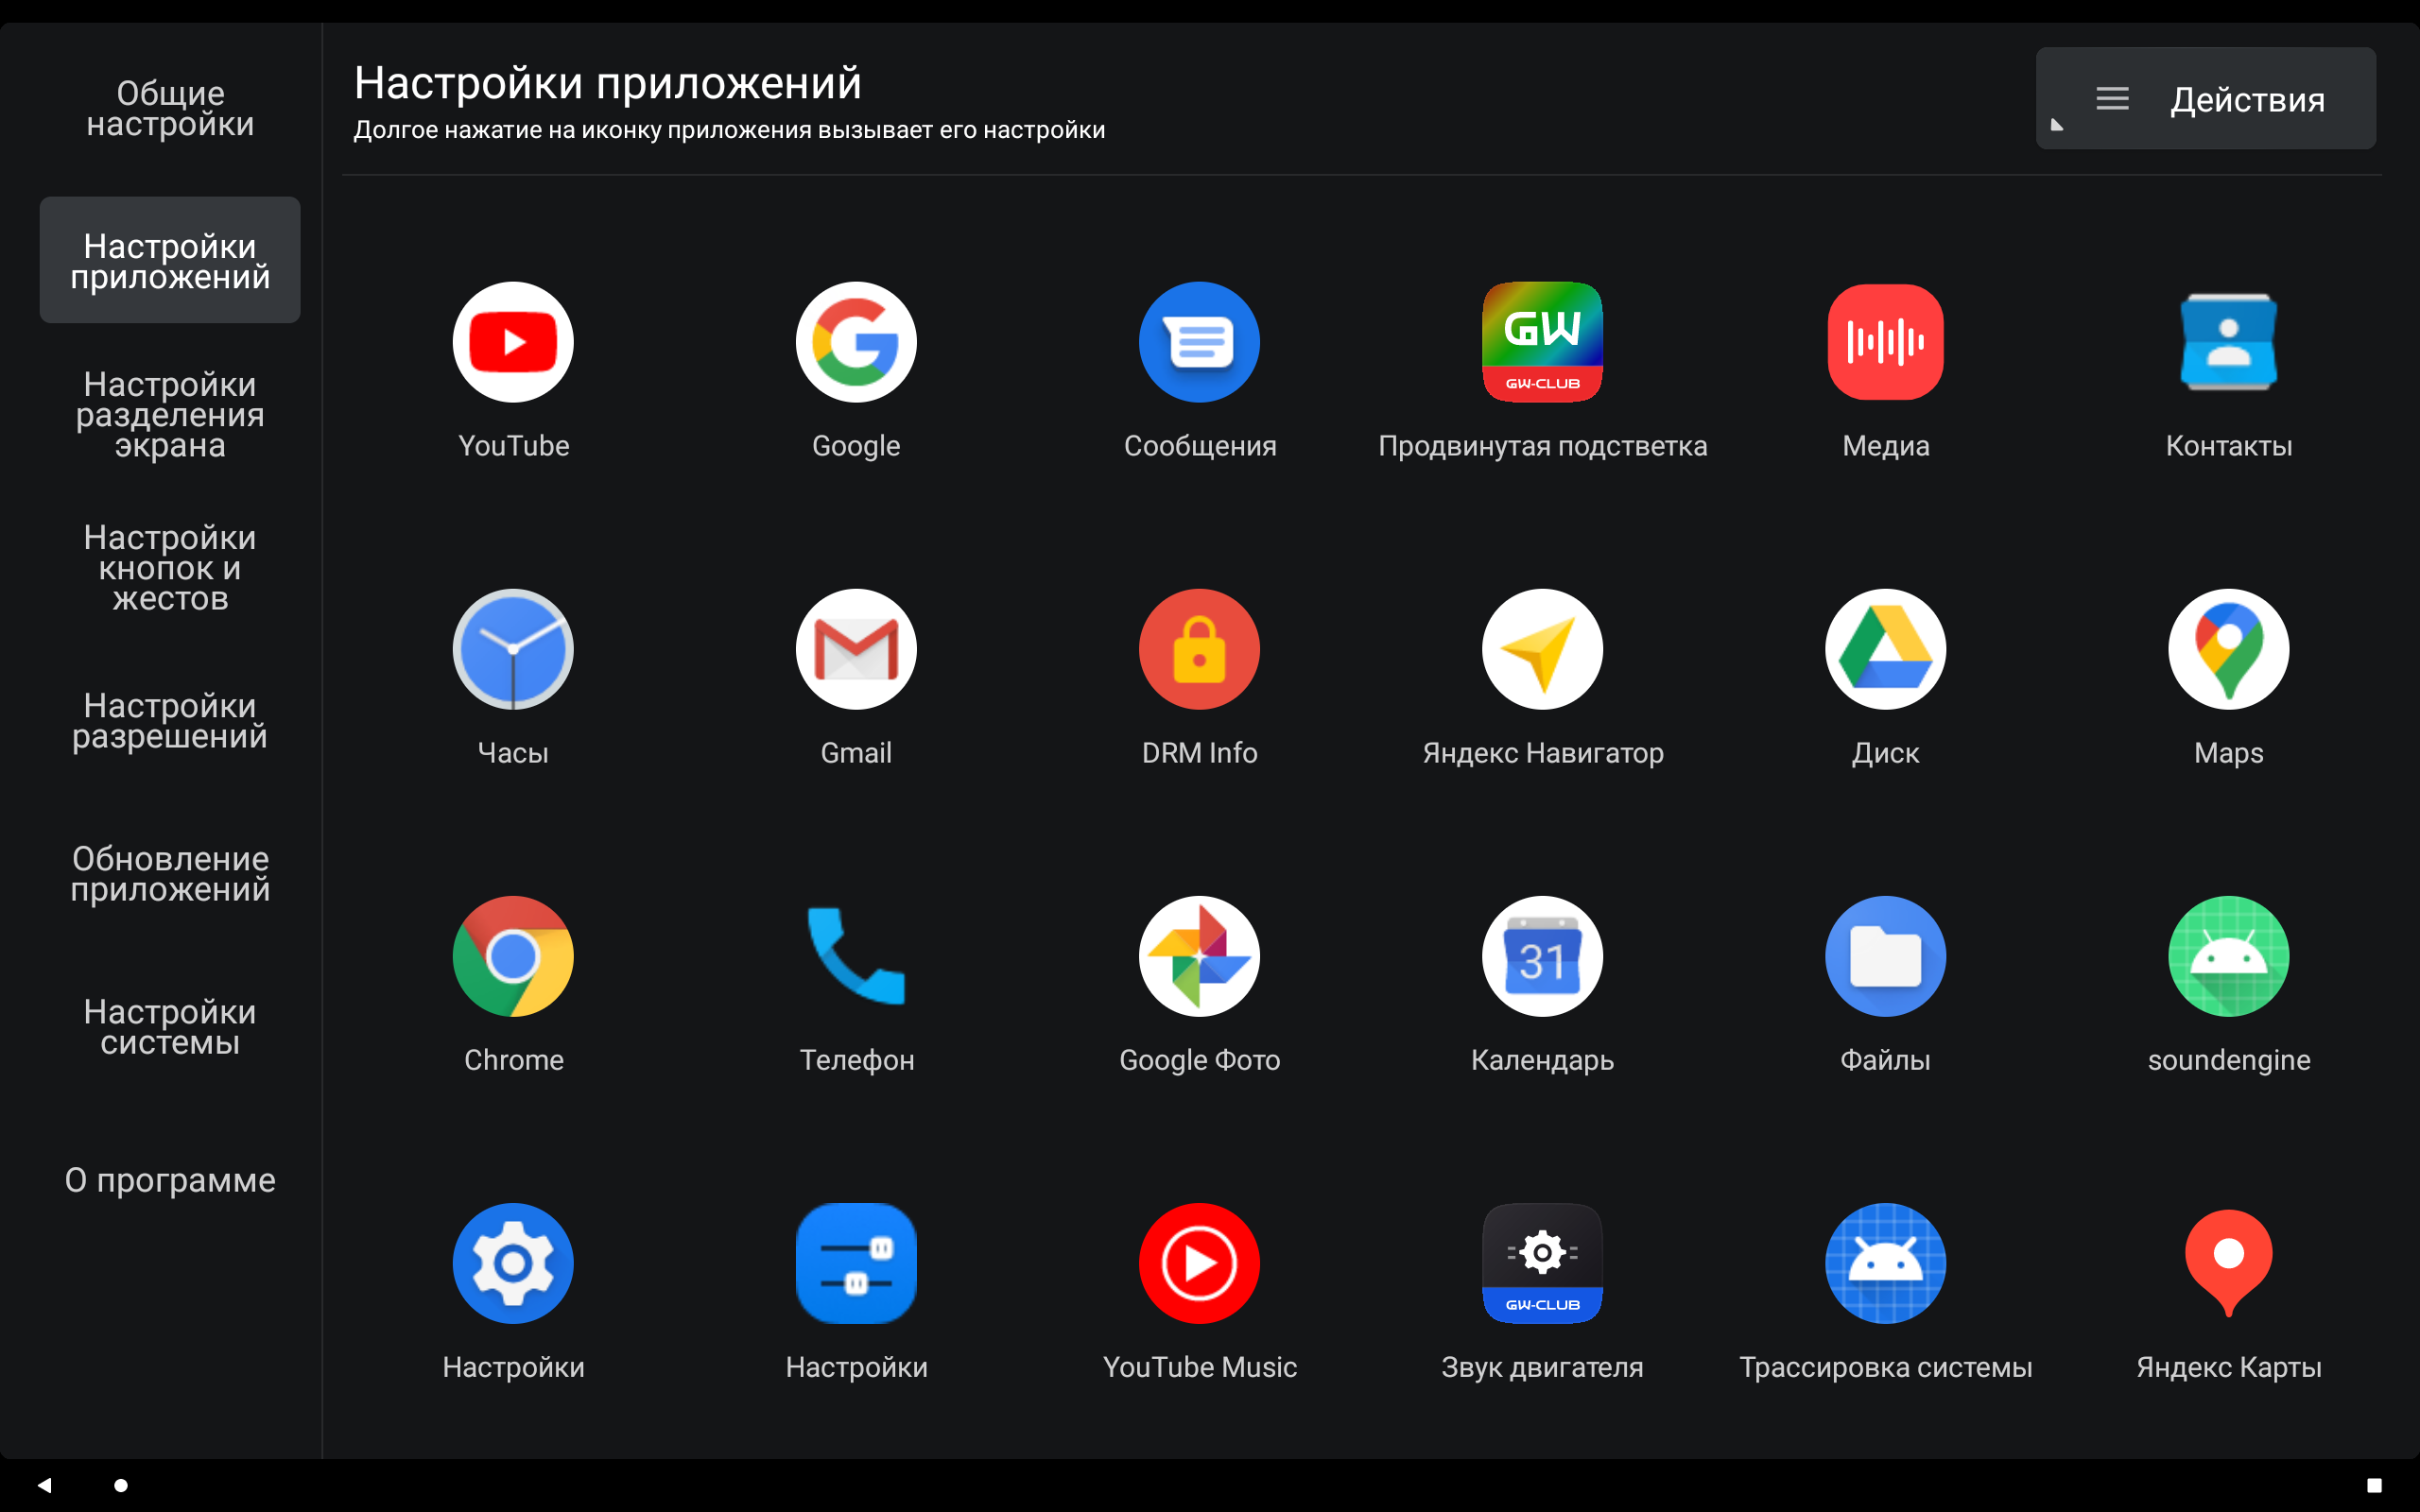
Task: Open the Медиа app
Action: pos(1885,341)
